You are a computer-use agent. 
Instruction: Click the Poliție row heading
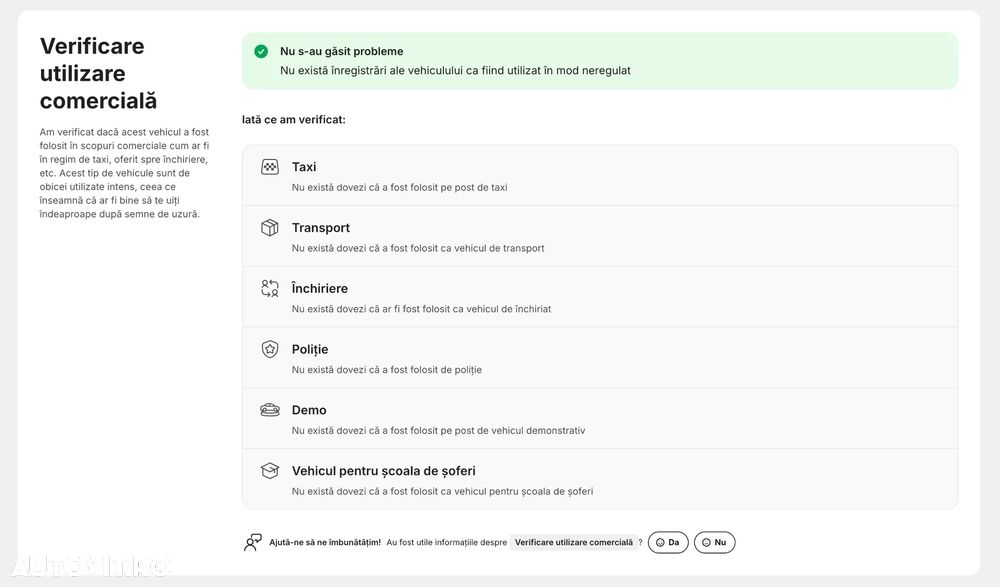pyautogui.click(x=310, y=349)
